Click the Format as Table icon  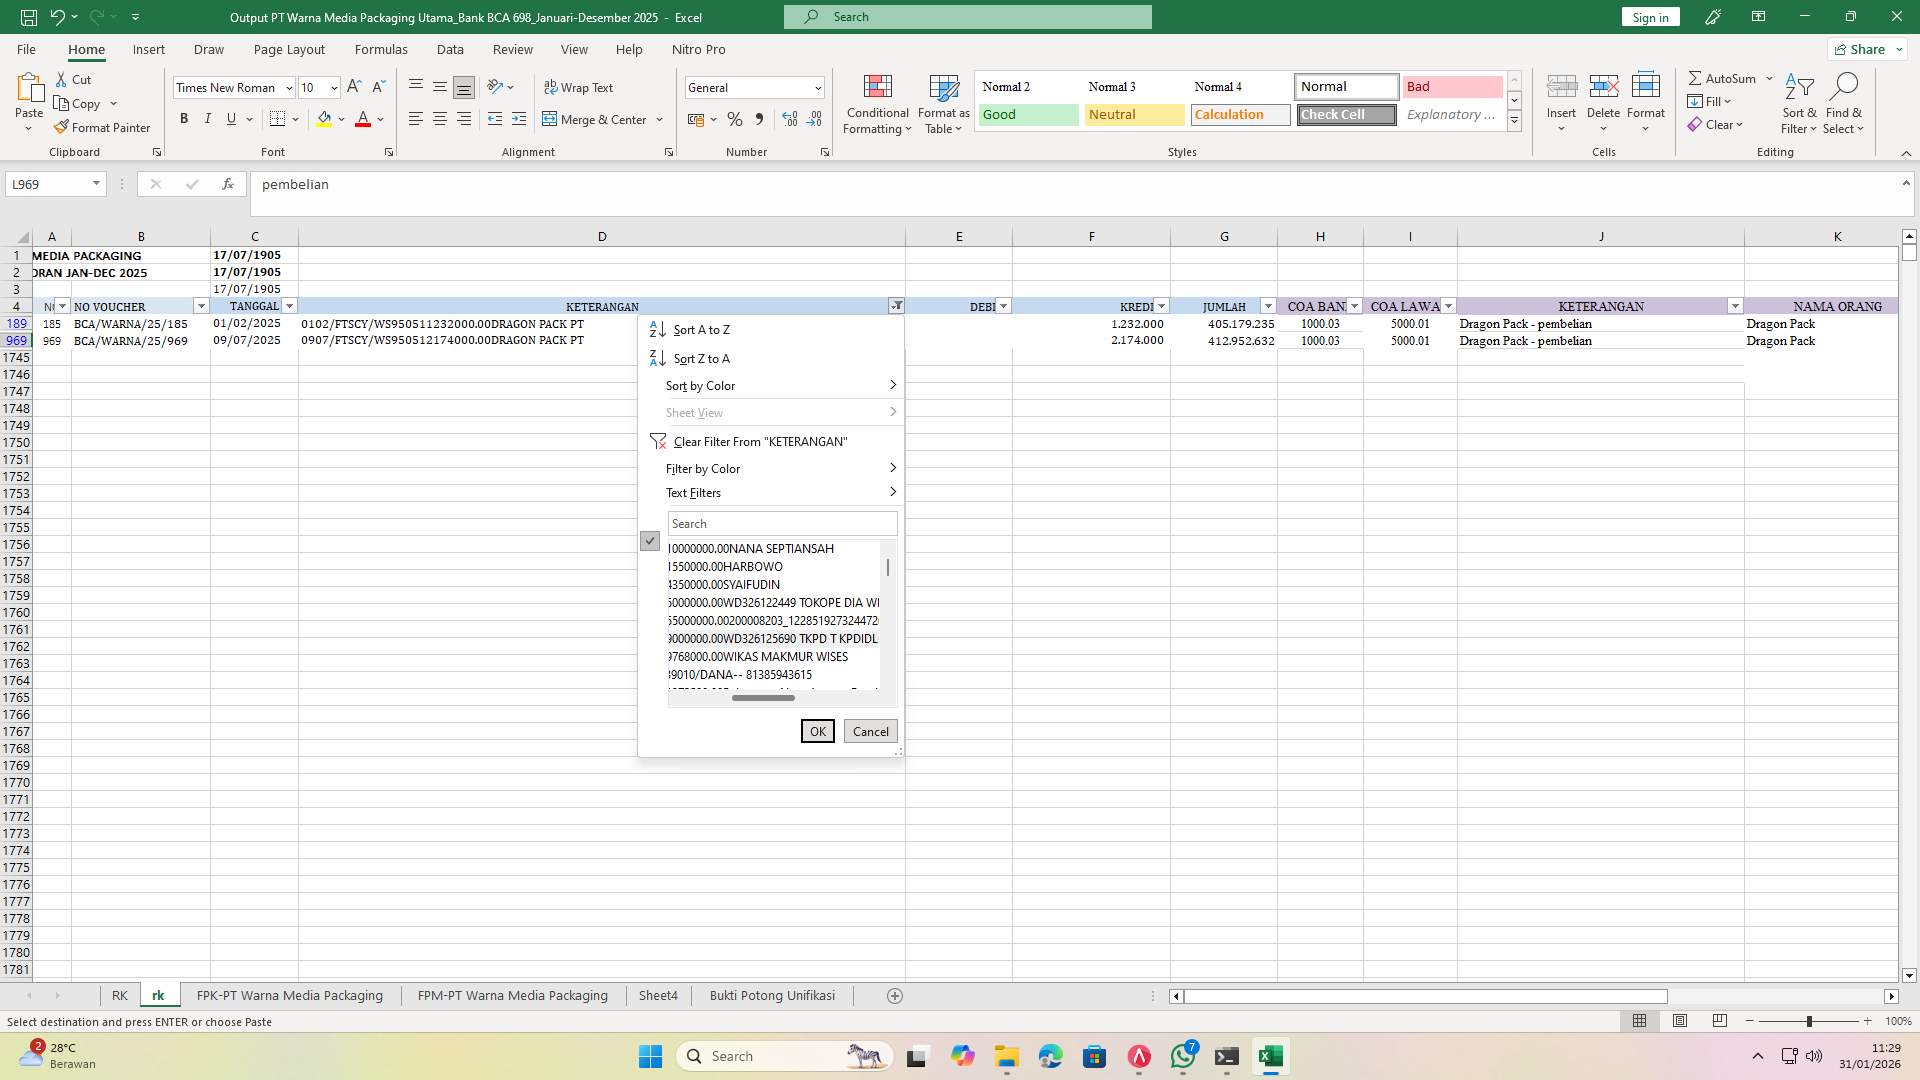click(x=941, y=103)
